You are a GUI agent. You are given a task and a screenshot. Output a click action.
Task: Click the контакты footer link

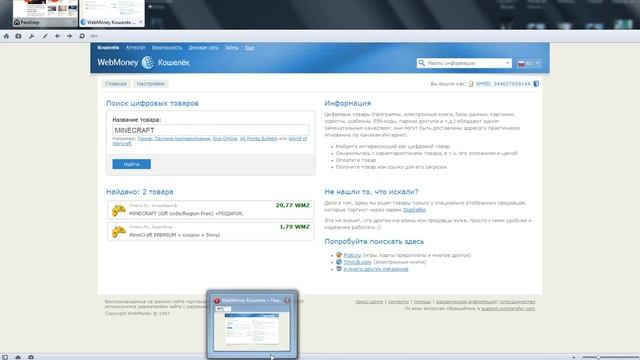[x=398, y=302]
